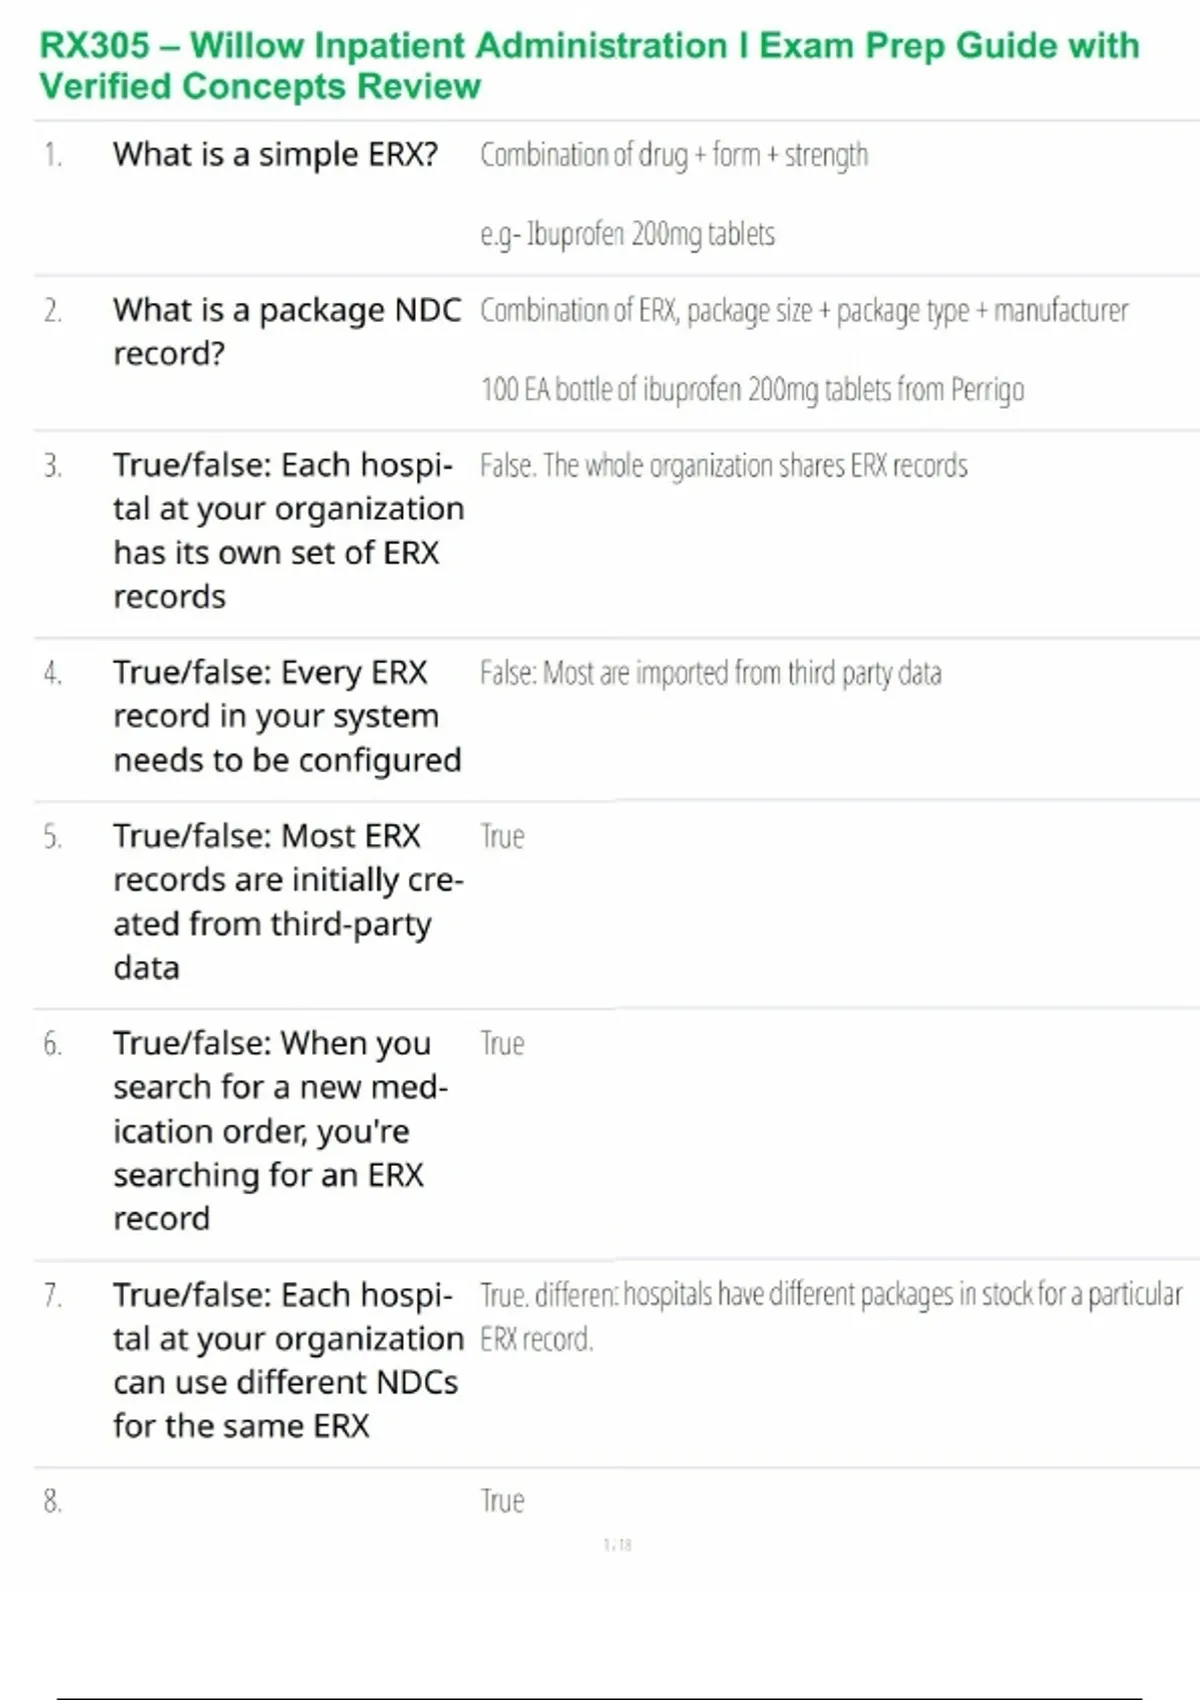Click the row number 8
Image resolution: width=1200 pixels, height=1700 pixels.
[x=52, y=1501]
